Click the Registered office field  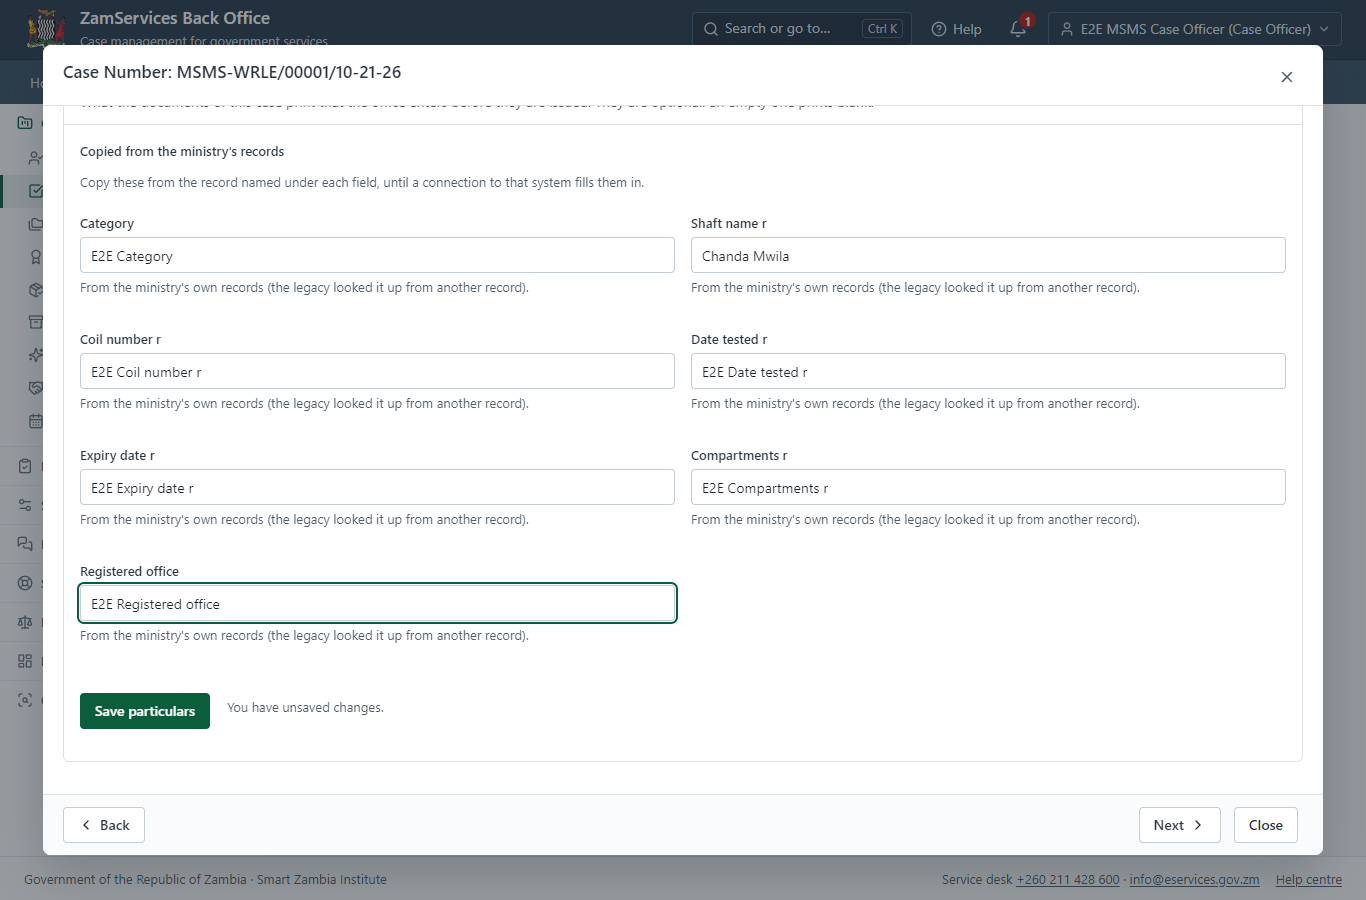377,603
